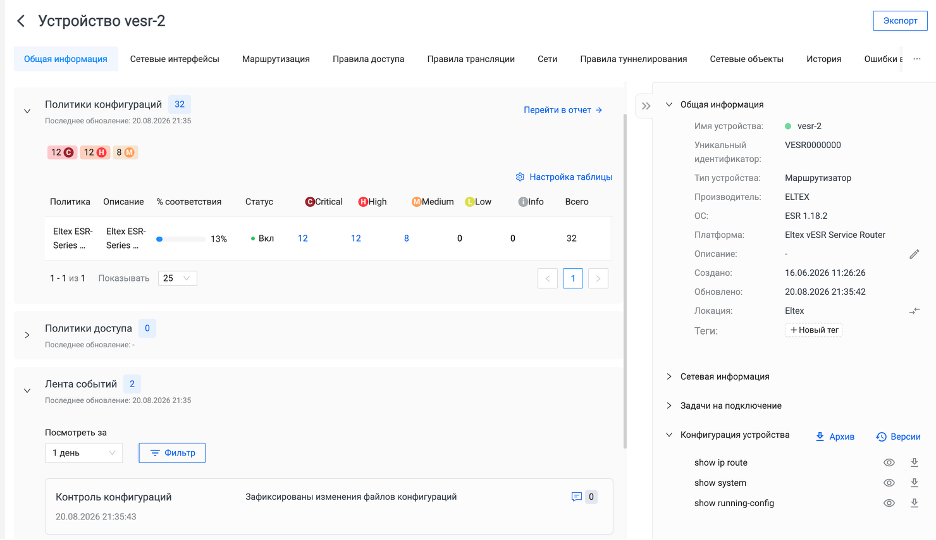Download the show ip route output
This screenshot has height=540, width=936.
914,462
